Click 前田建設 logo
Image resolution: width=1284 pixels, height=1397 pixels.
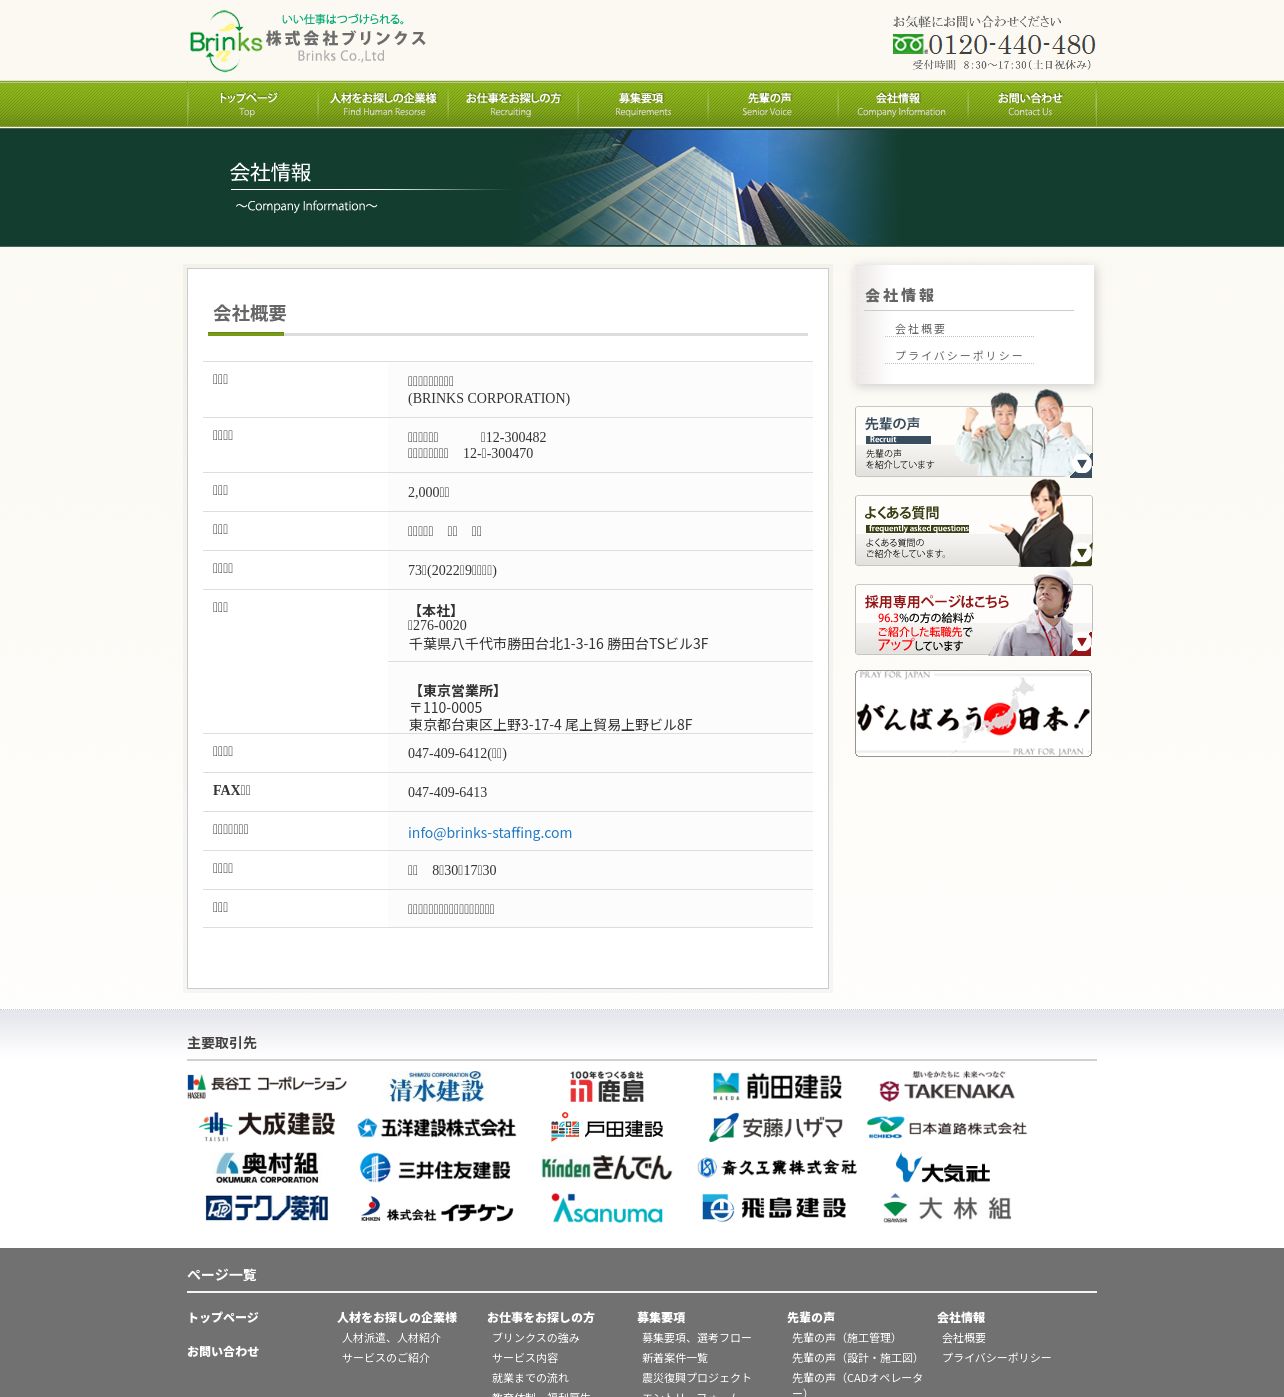tap(777, 1087)
